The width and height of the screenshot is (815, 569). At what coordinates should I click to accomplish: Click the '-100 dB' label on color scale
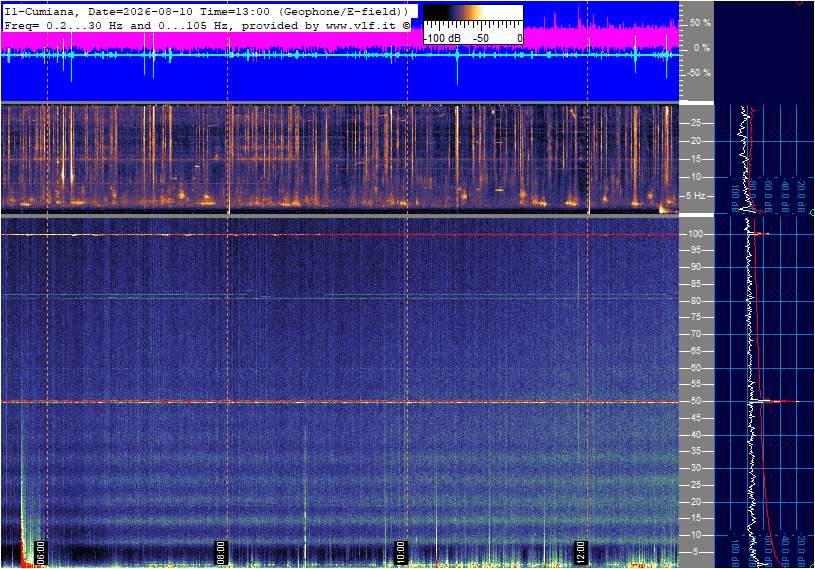442,38
